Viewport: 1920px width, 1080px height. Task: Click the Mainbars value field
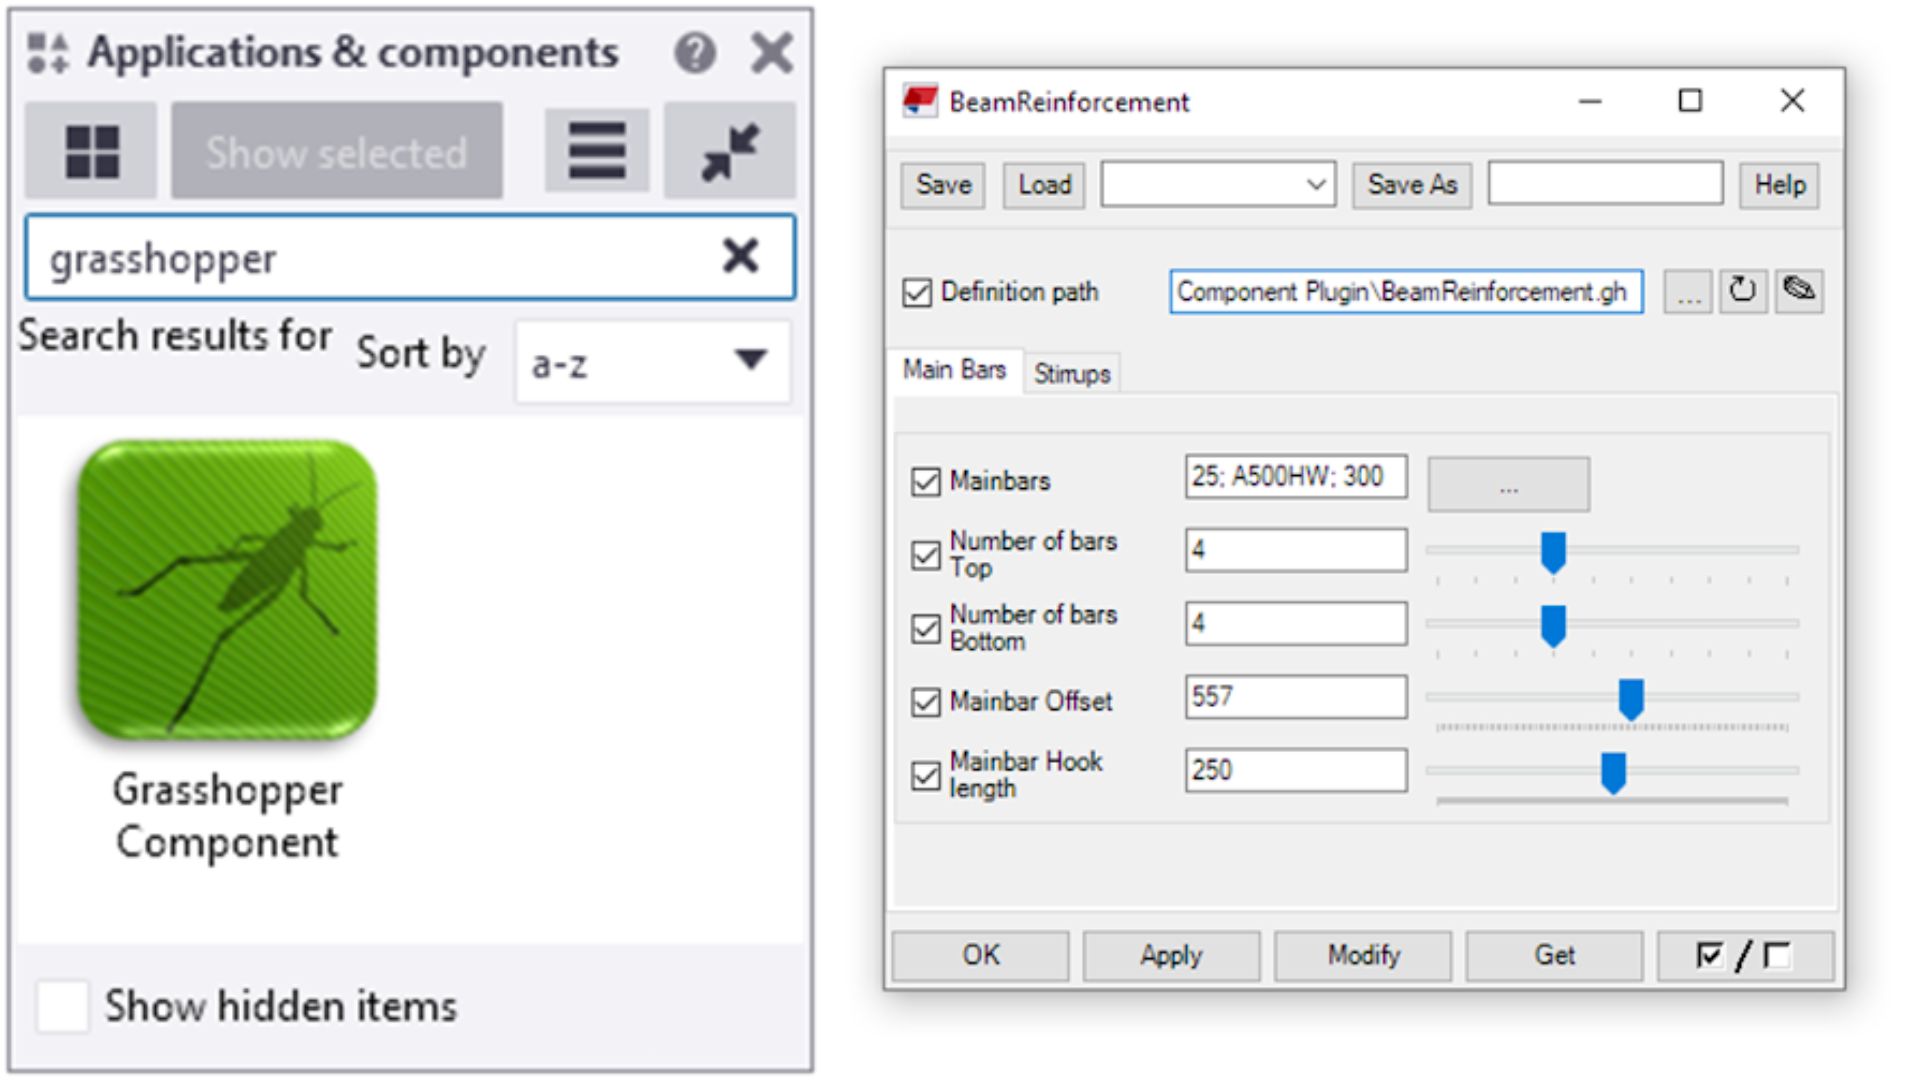click(1296, 477)
